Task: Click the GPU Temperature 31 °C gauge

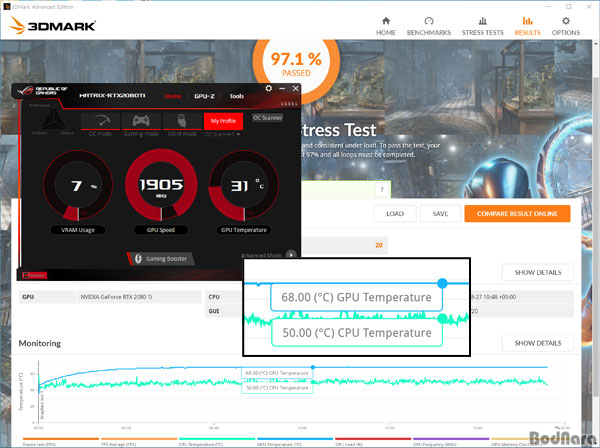Action: [x=244, y=186]
